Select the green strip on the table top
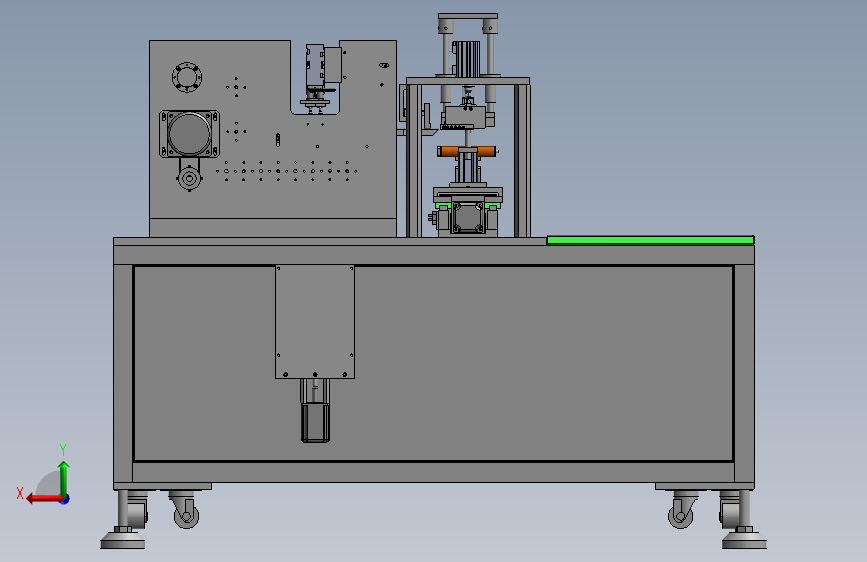The height and width of the screenshot is (562, 867). [650, 240]
